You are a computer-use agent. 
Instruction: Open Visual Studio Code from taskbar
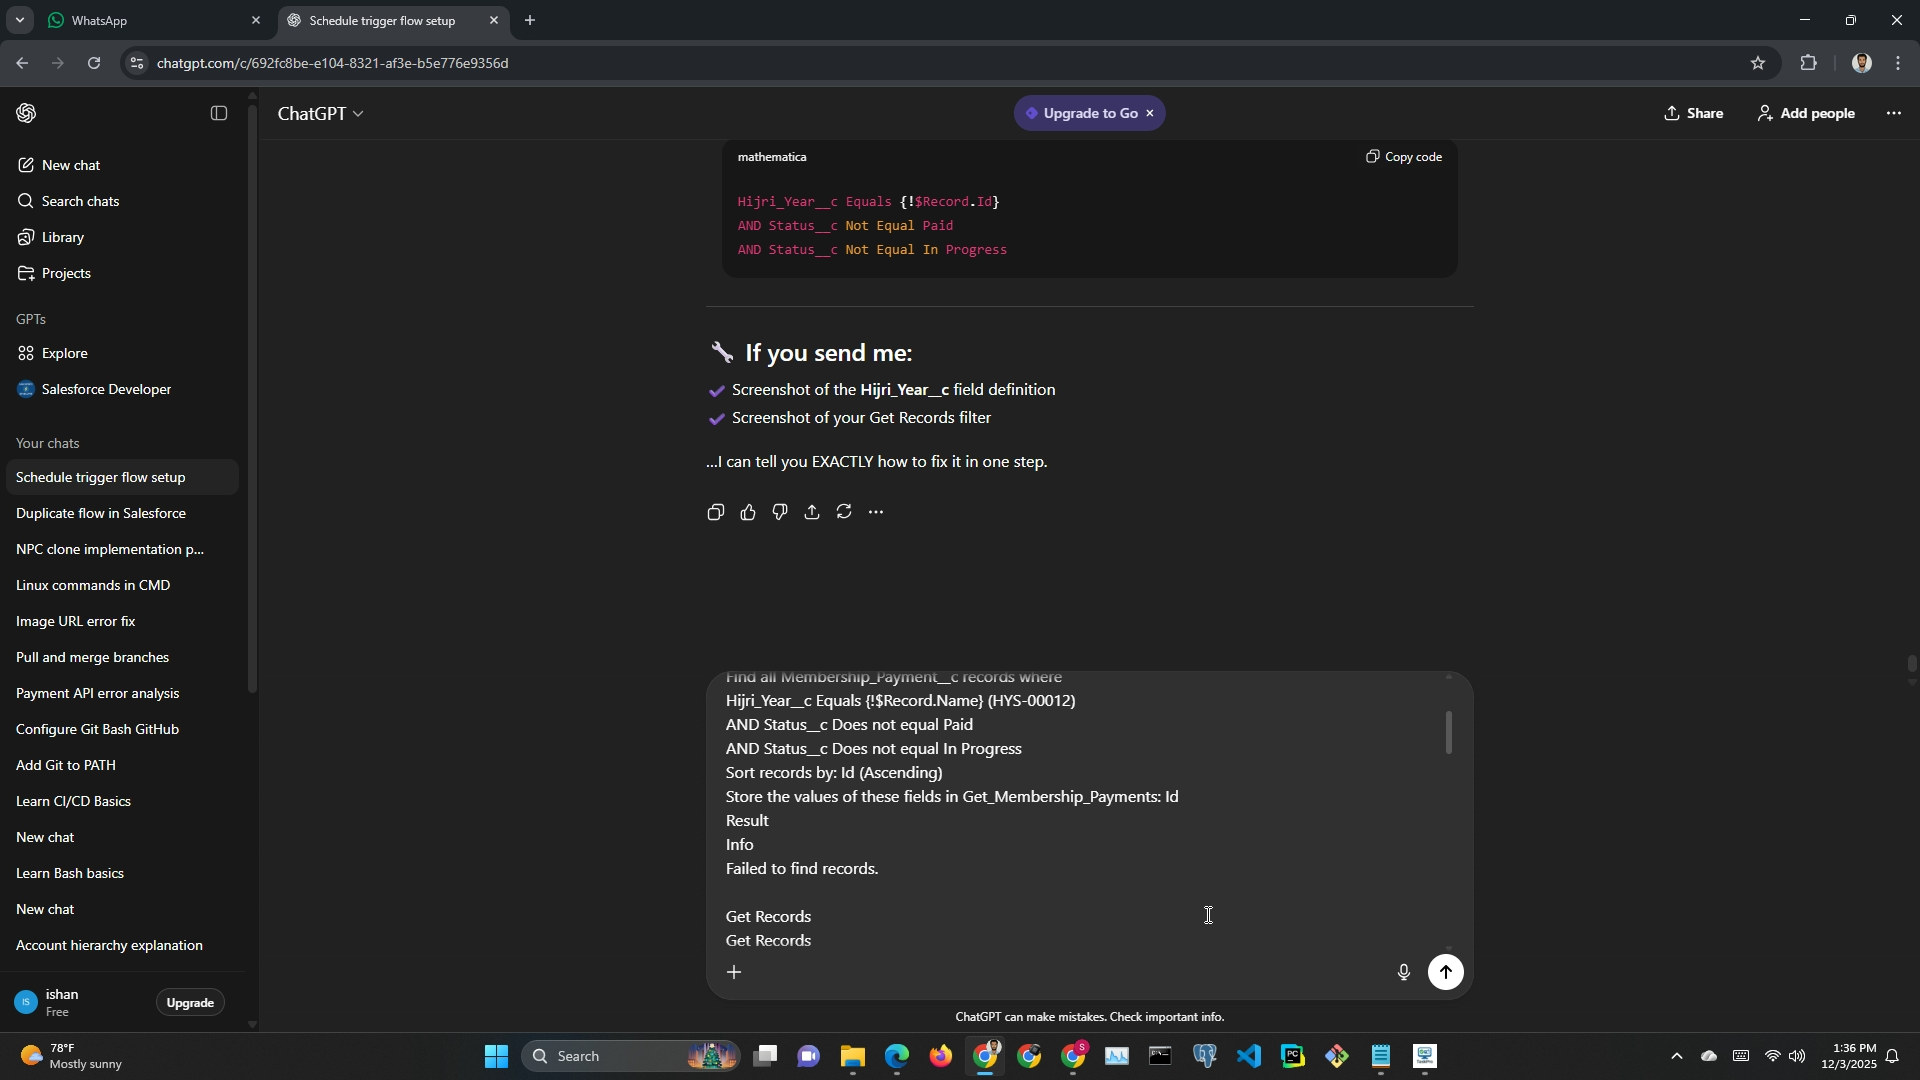point(1249,1056)
